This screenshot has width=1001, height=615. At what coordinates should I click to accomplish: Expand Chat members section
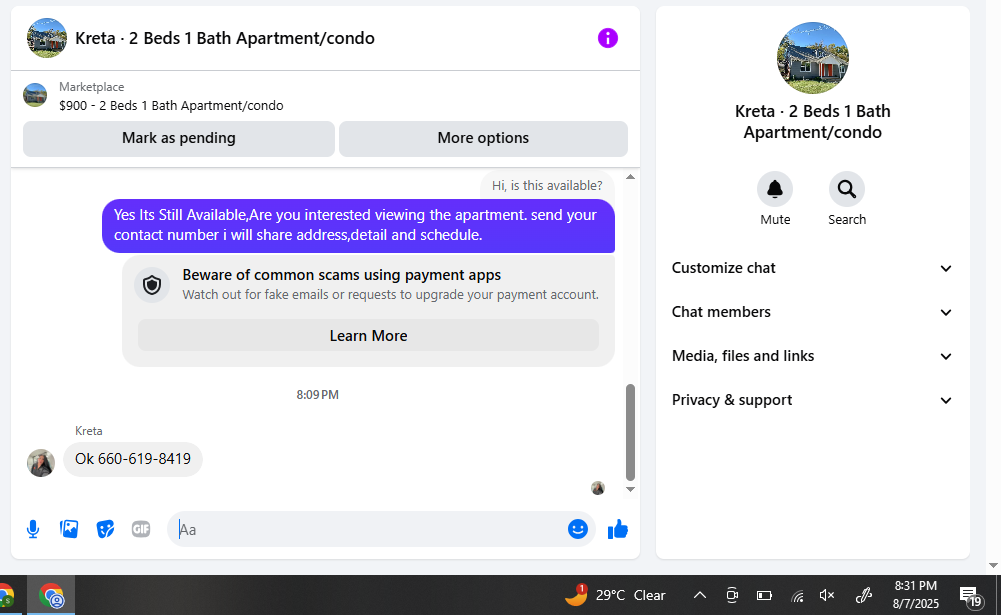point(812,312)
